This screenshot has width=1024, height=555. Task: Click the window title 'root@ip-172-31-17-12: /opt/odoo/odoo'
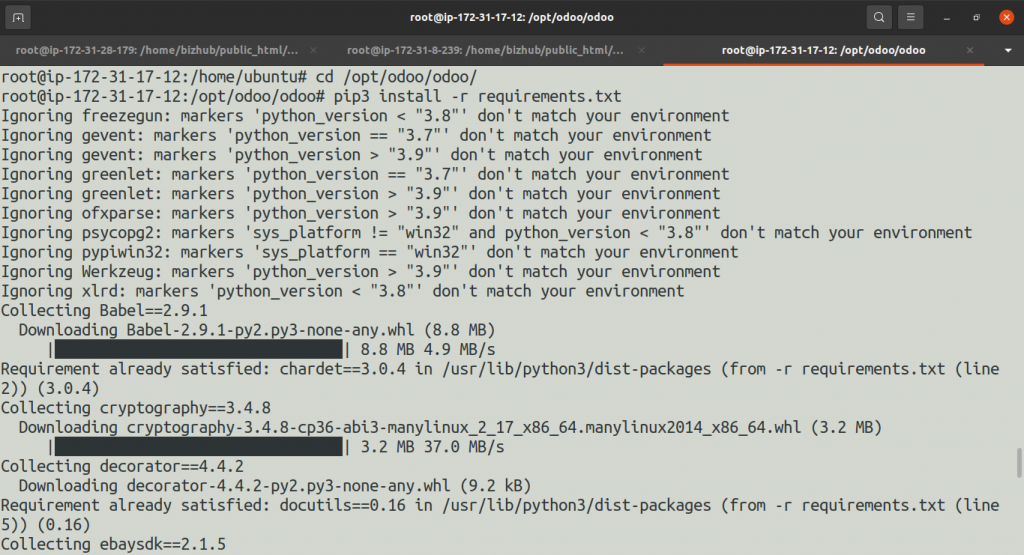tap(512, 18)
